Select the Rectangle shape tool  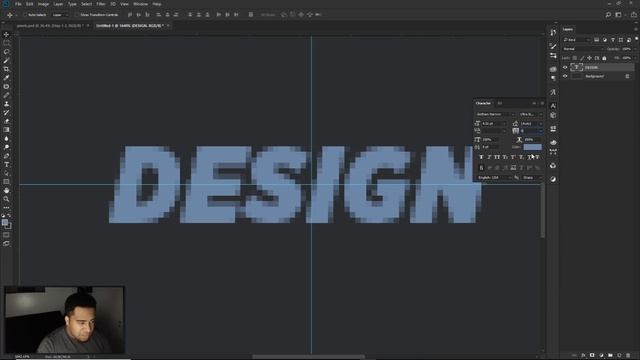coord(6,182)
